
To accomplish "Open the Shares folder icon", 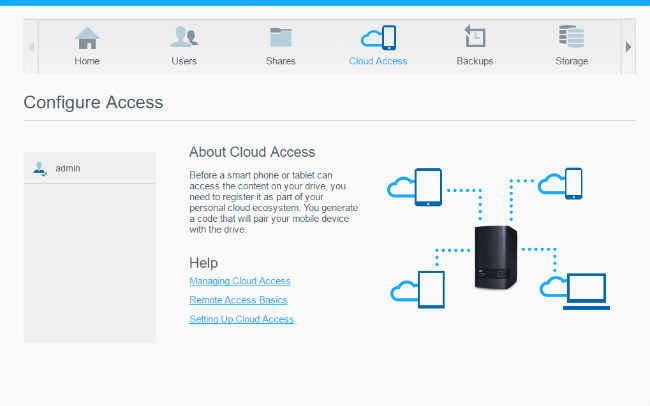I will tap(281, 37).
